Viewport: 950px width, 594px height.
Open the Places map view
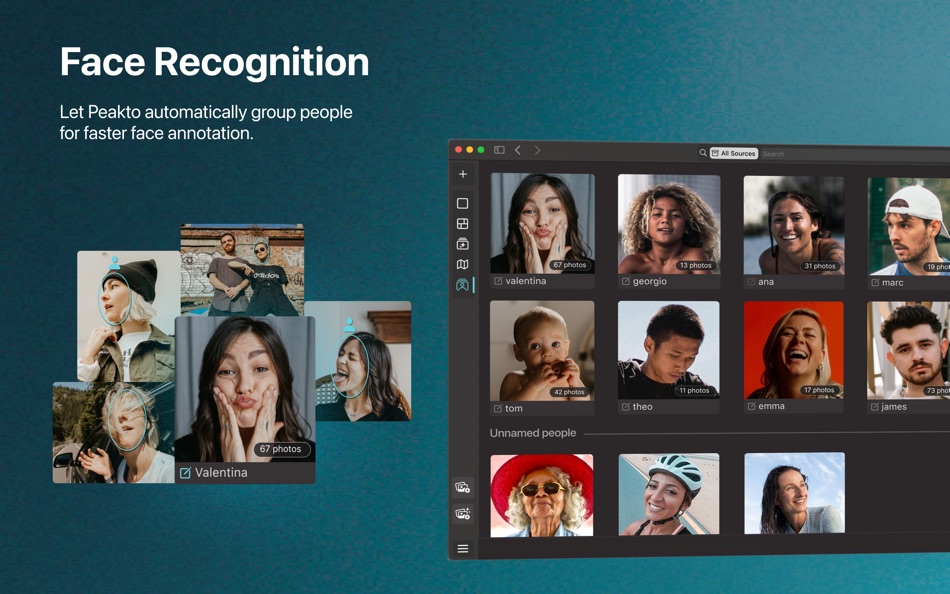pos(463,264)
